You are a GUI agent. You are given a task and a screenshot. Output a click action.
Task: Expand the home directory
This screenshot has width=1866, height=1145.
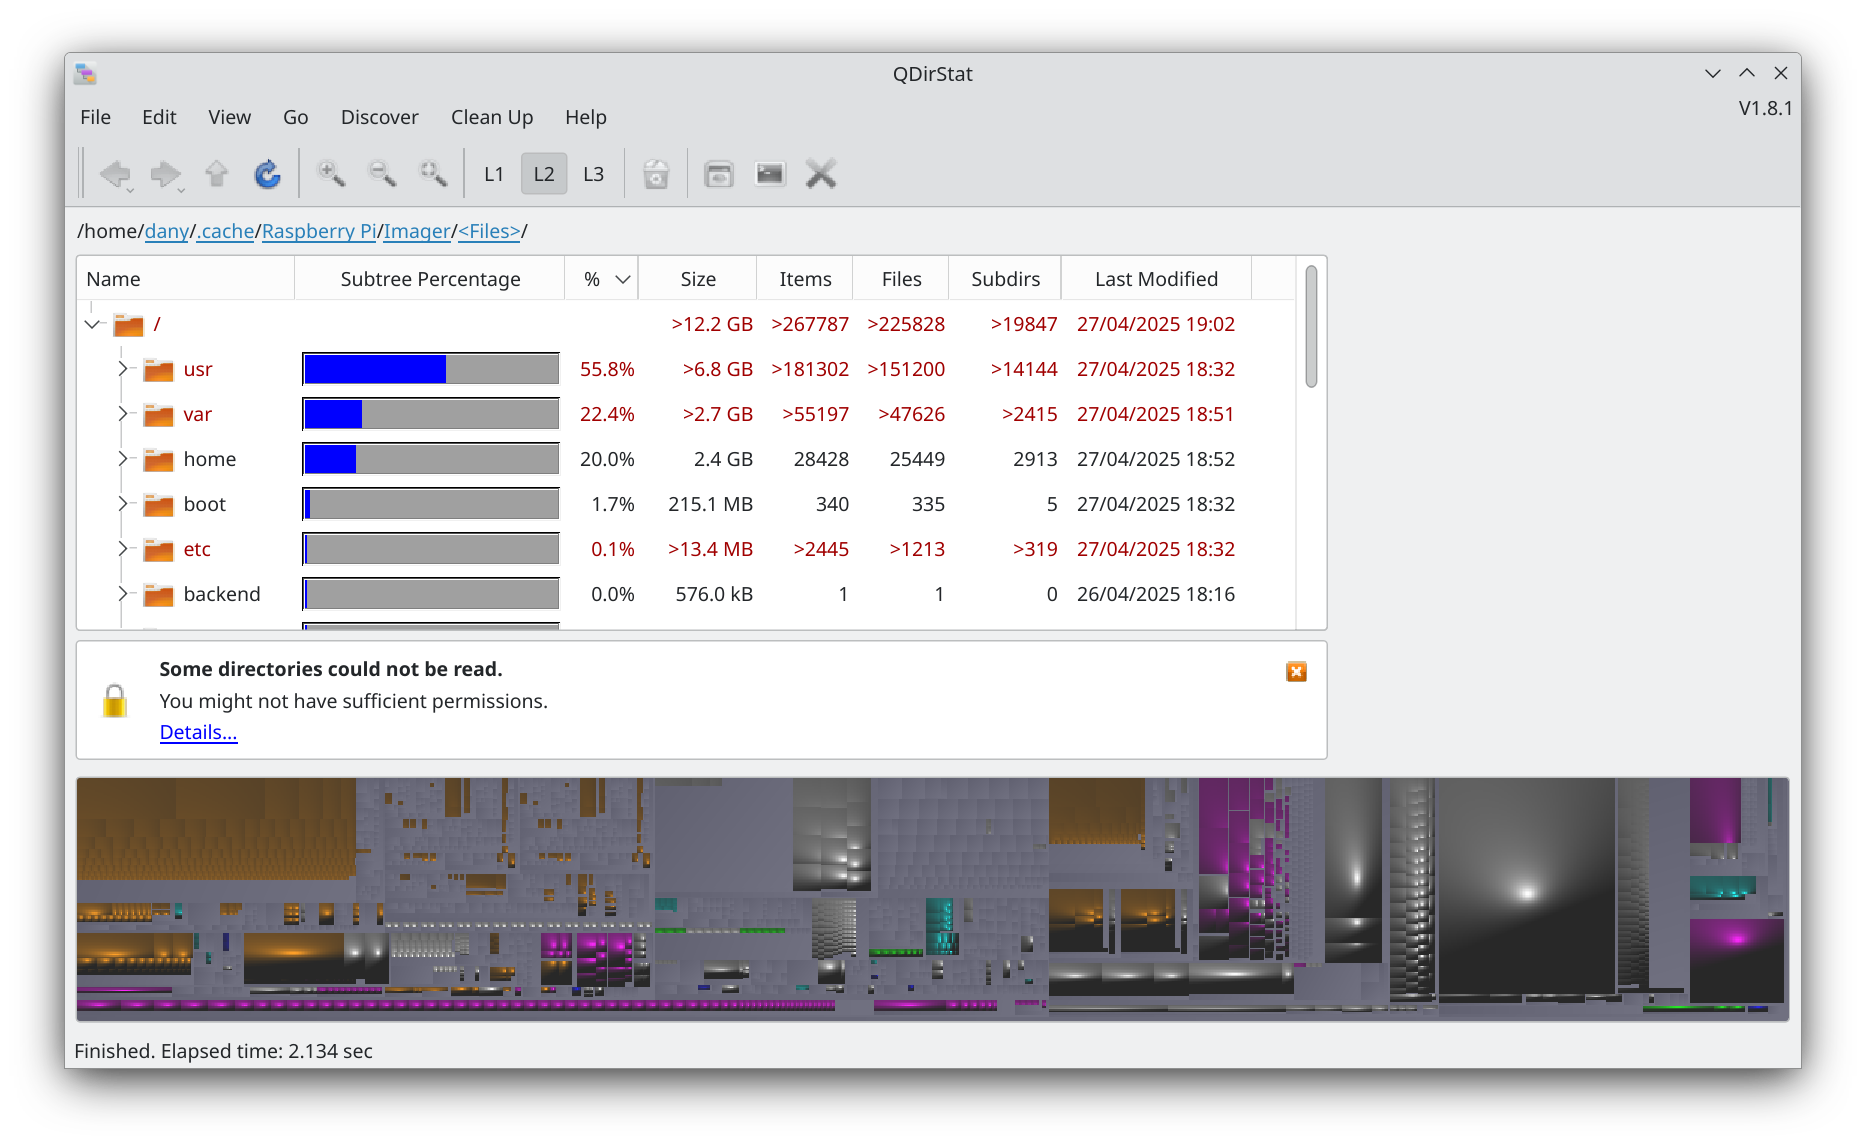(123, 459)
